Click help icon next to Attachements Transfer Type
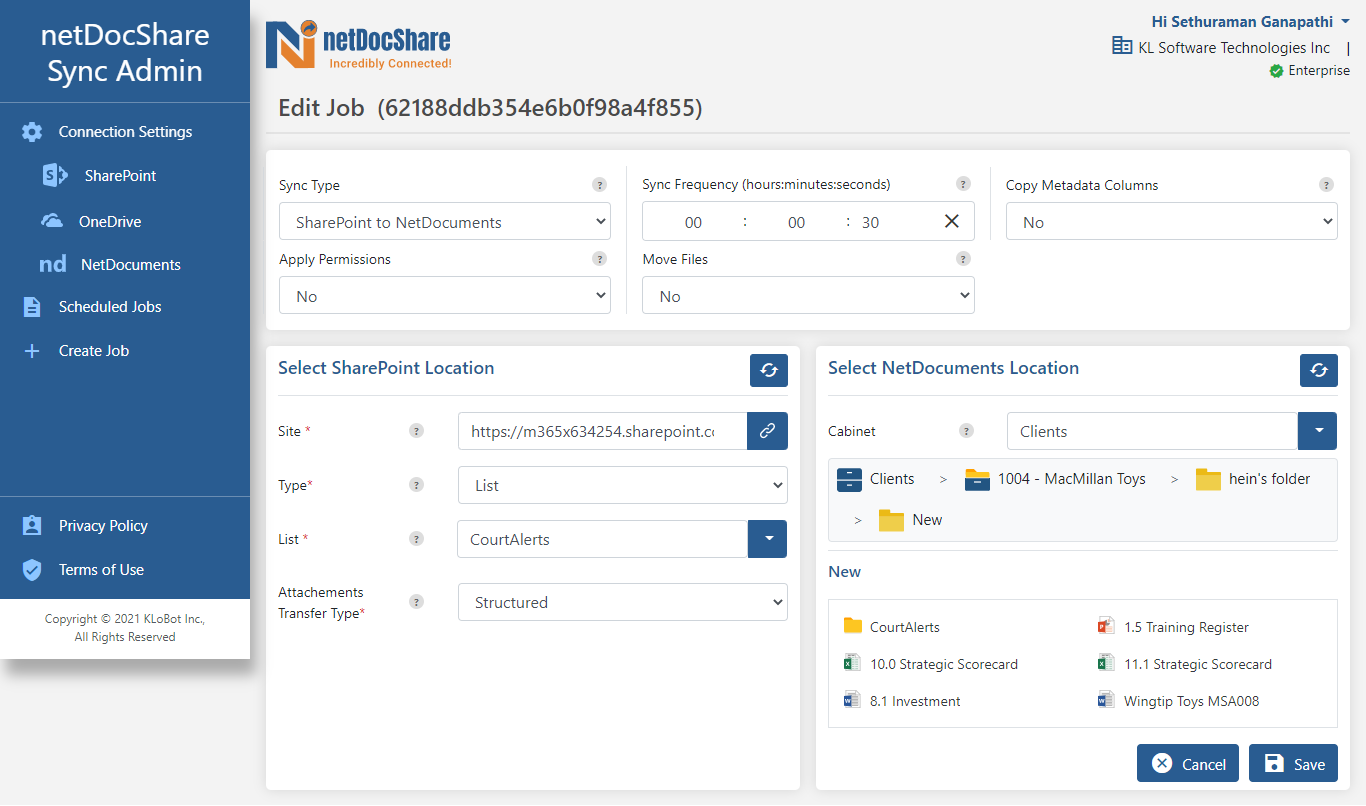The width and height of the screenshot is (1366, 806). 416,602
